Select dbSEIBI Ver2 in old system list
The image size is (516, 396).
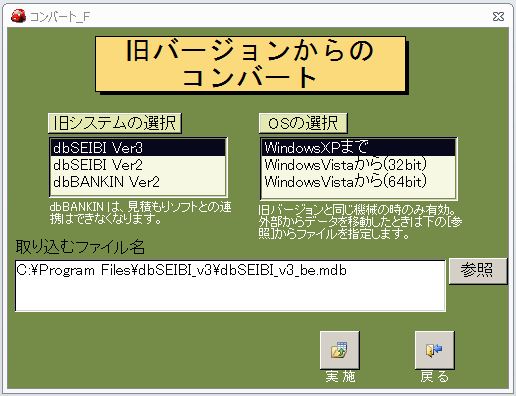138,165
